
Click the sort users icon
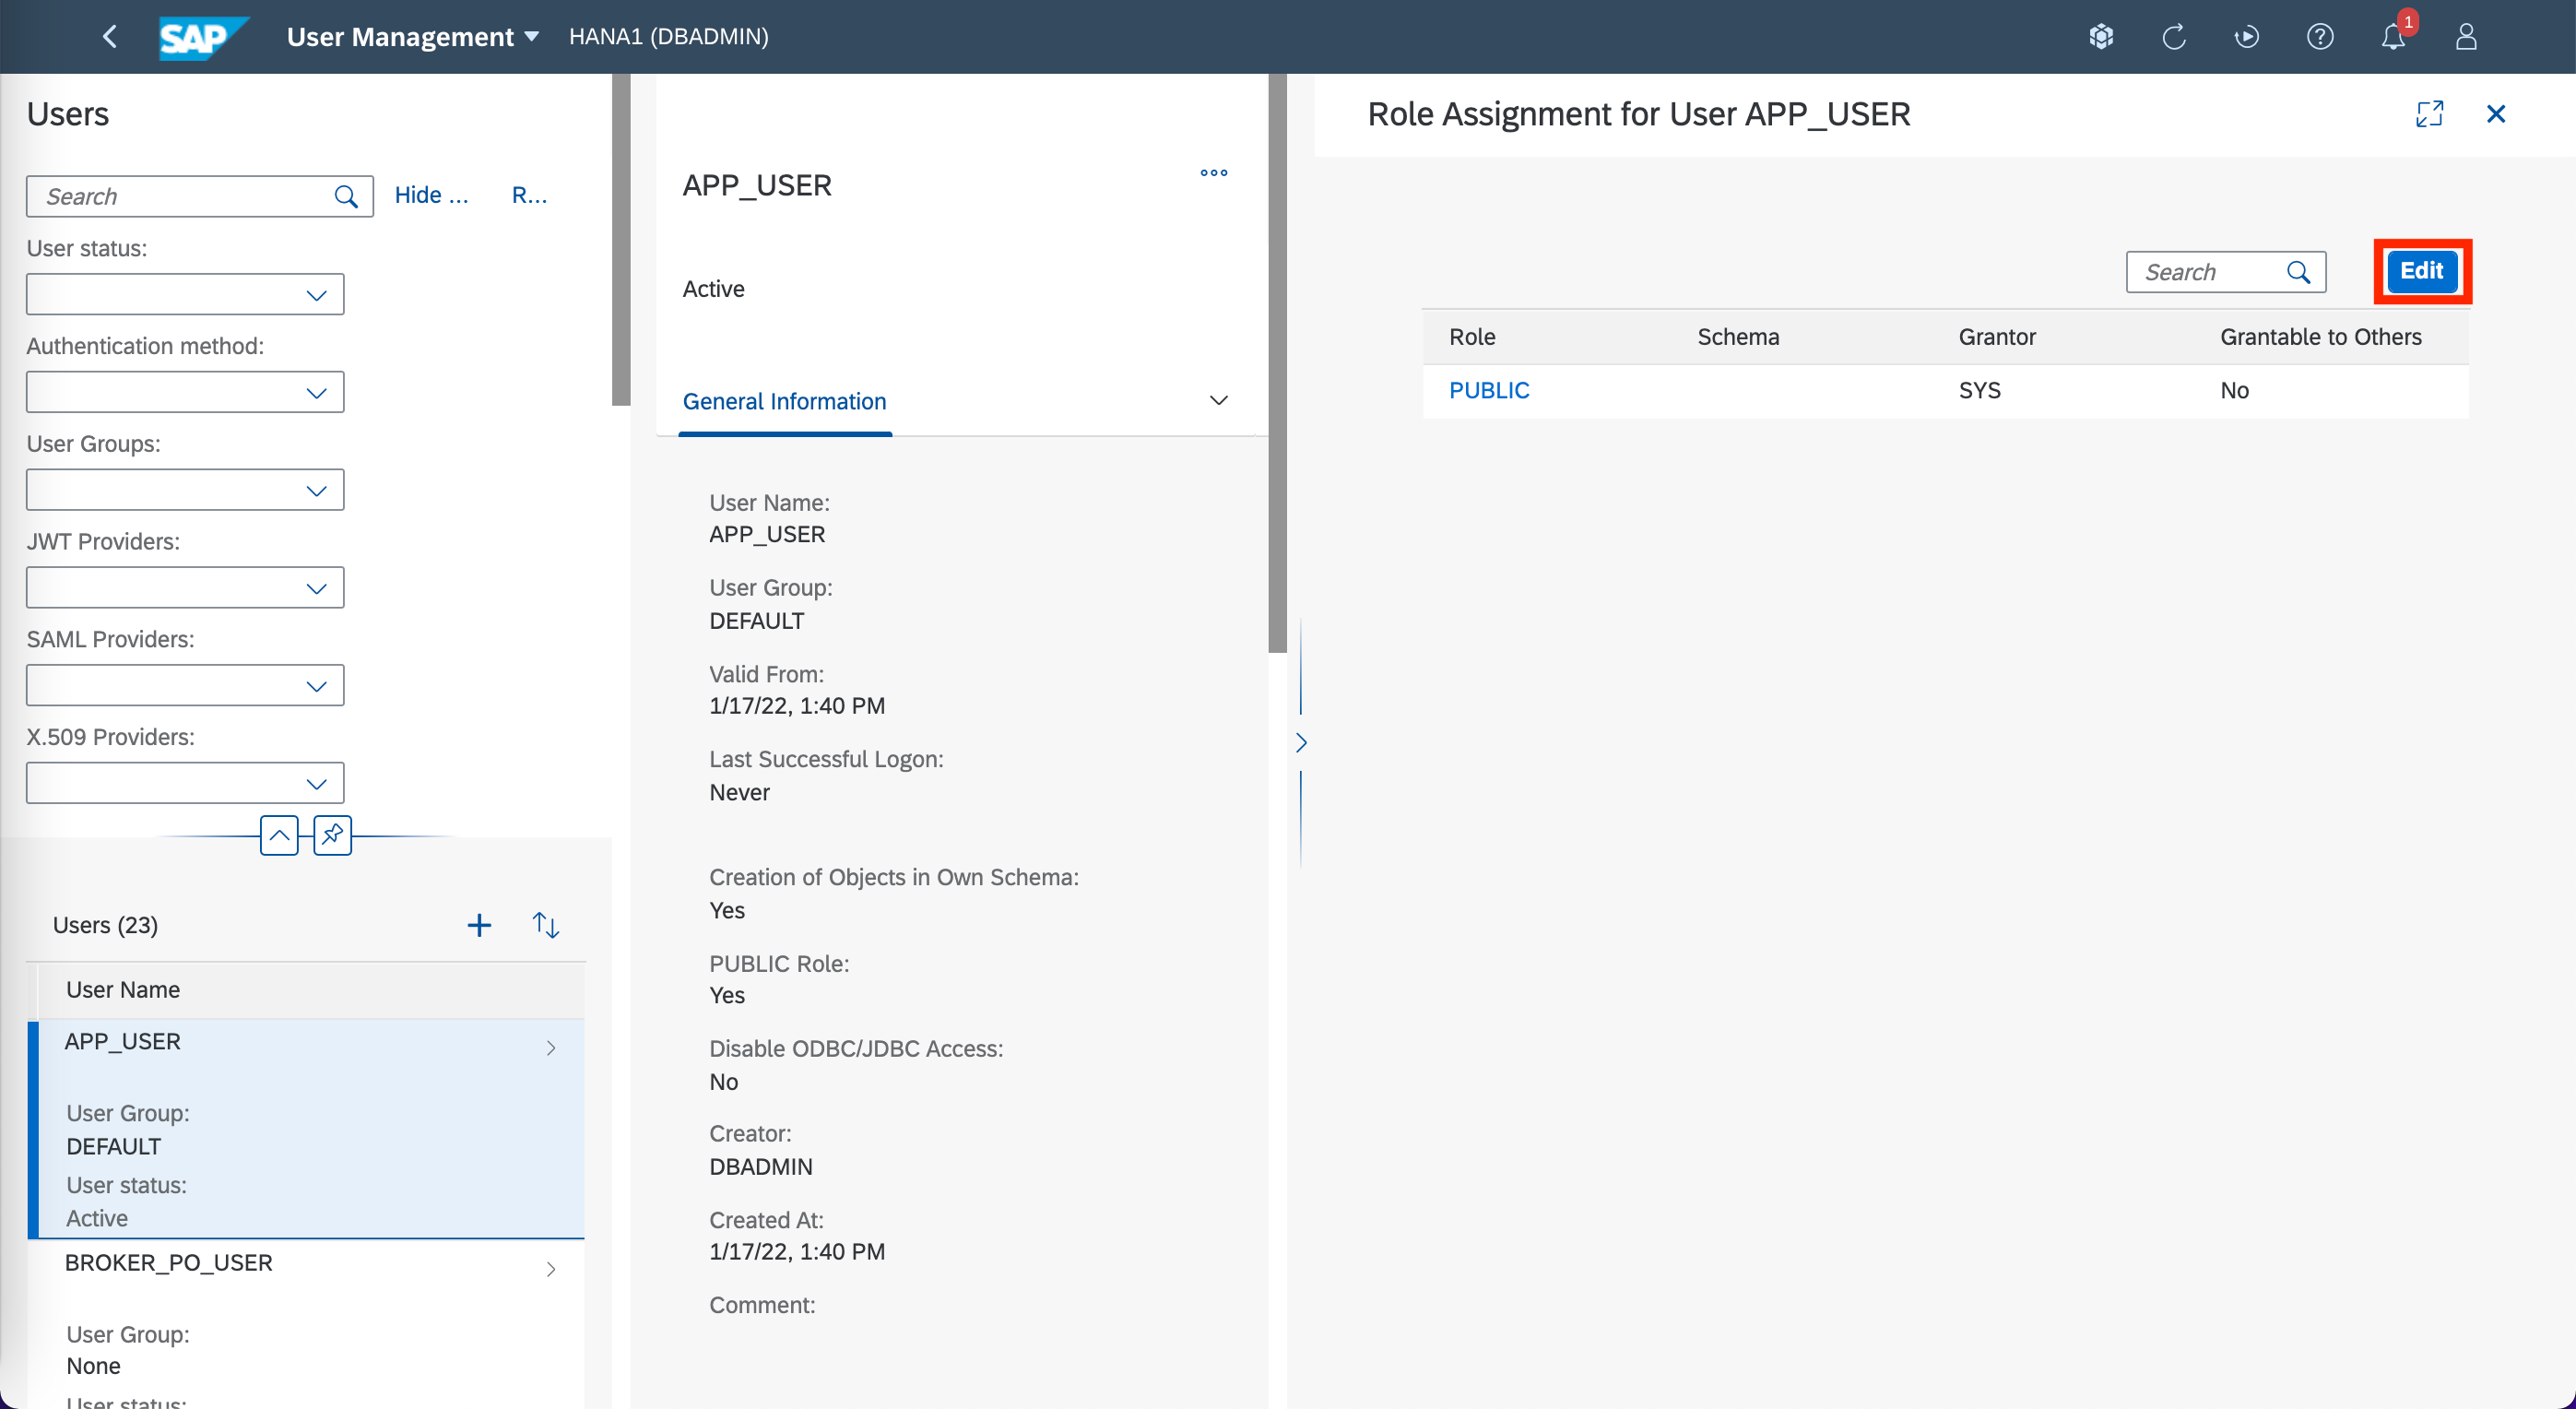(545, 925)
